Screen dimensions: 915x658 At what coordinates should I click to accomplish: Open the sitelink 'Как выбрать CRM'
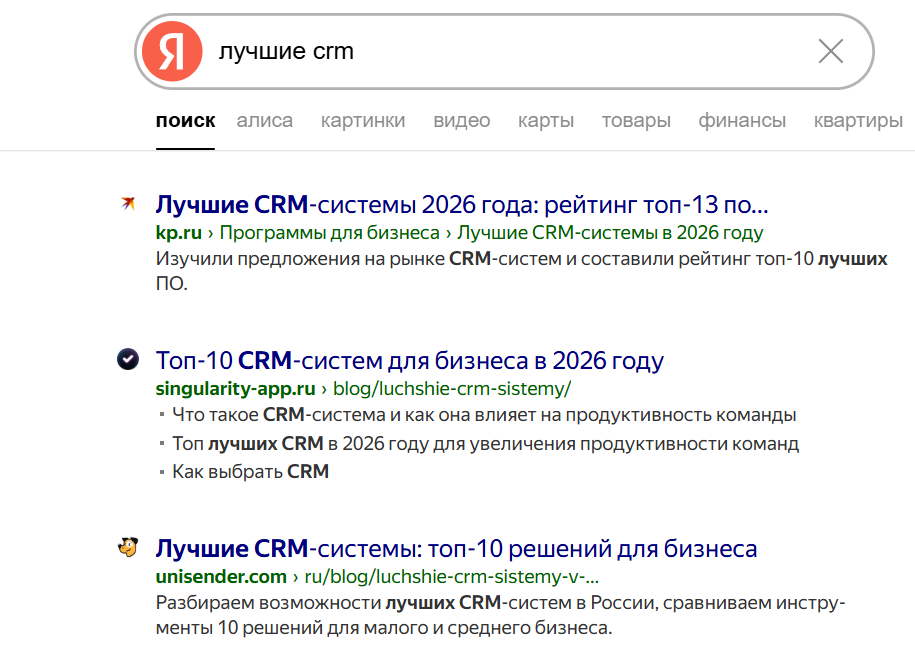pyautogui.click(x=249, y=470)
